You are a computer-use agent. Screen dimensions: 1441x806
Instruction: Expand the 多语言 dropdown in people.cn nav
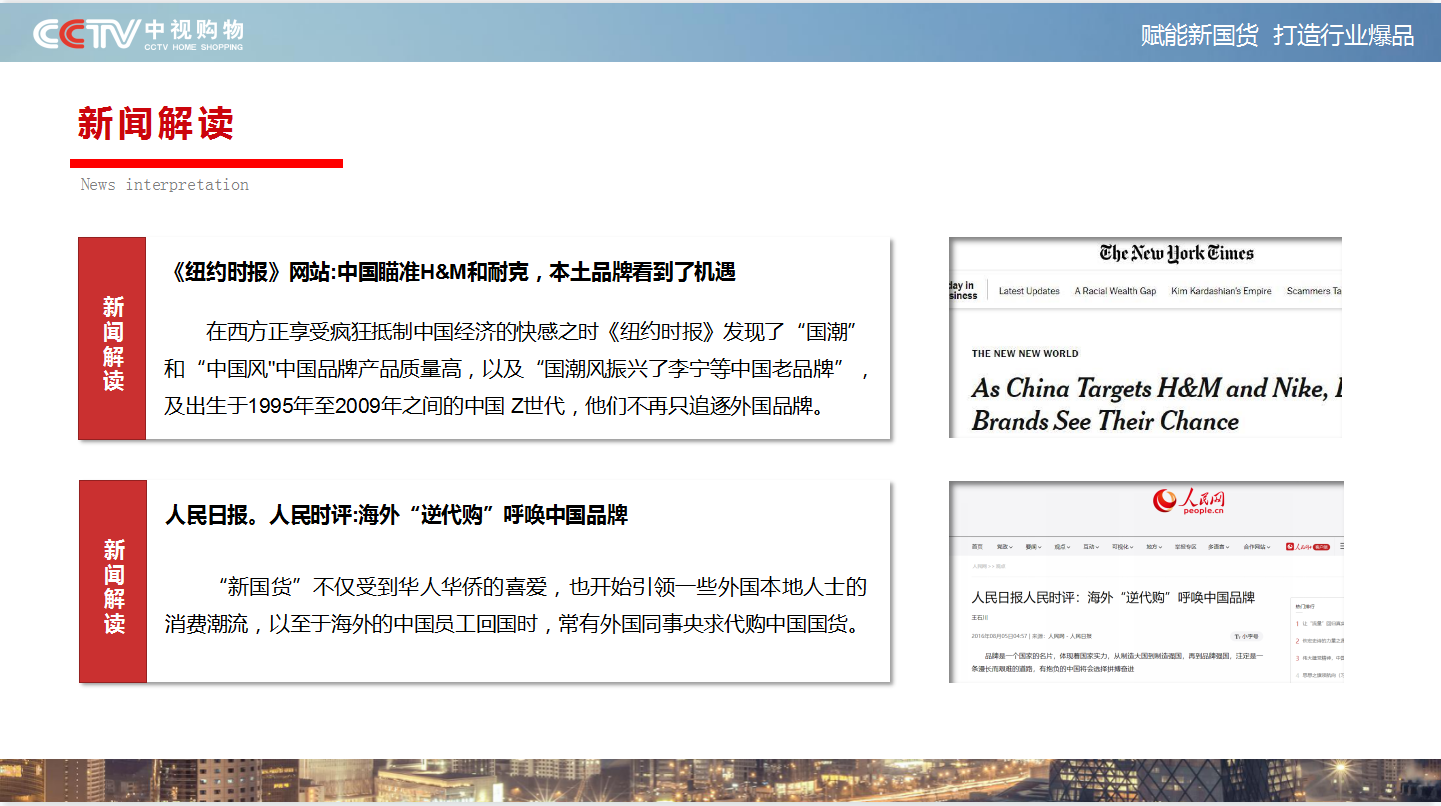coord(1218,547)
